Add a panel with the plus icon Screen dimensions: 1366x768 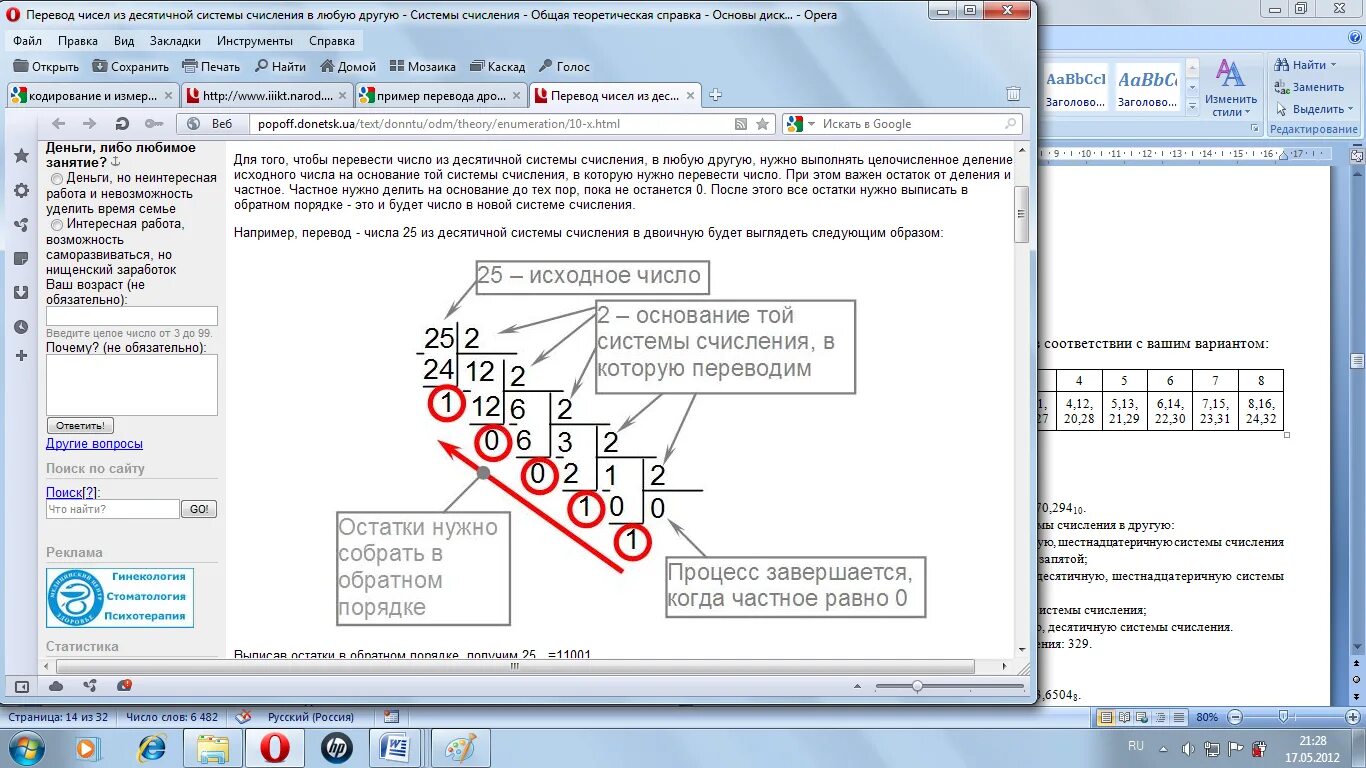21,356
